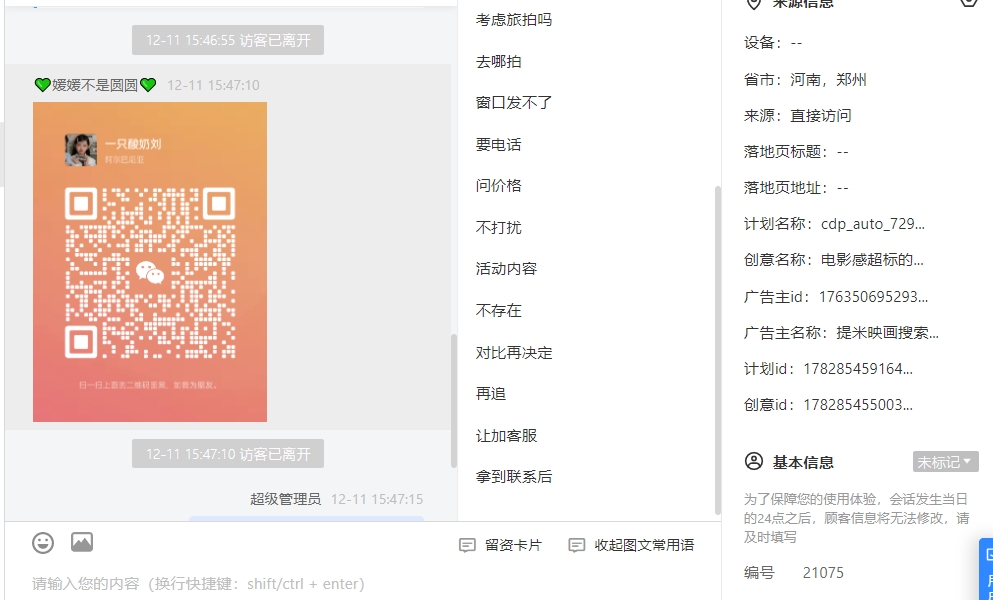Click the 计划名称 cdp_auto value
Image resolution: width=993 pixels, height=600 pixels.
tap(873, 224)
